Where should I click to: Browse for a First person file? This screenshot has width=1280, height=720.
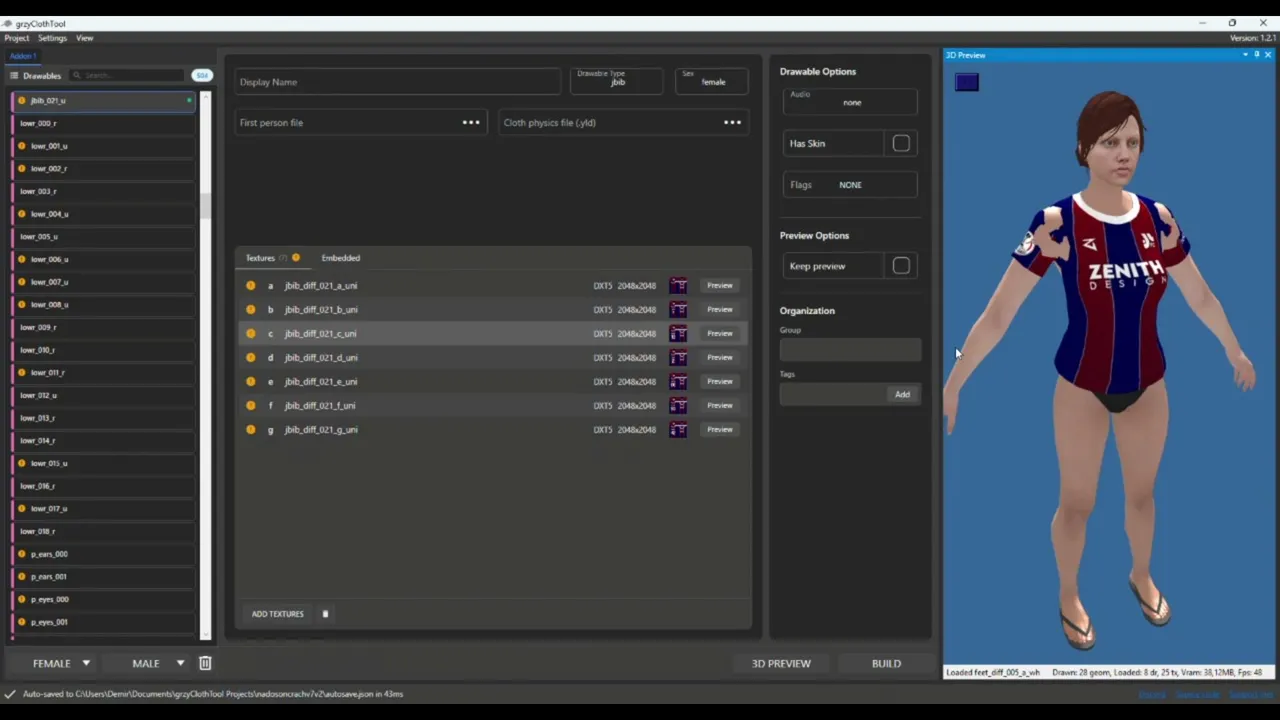coord(471,123)
